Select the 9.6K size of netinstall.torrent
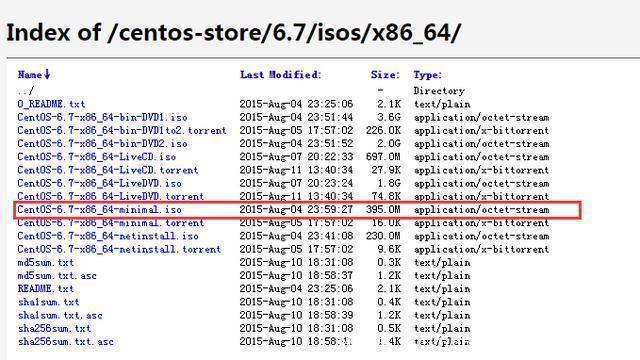Image resolution: width=640 pixels, height=360 pixels. point(389,249)
